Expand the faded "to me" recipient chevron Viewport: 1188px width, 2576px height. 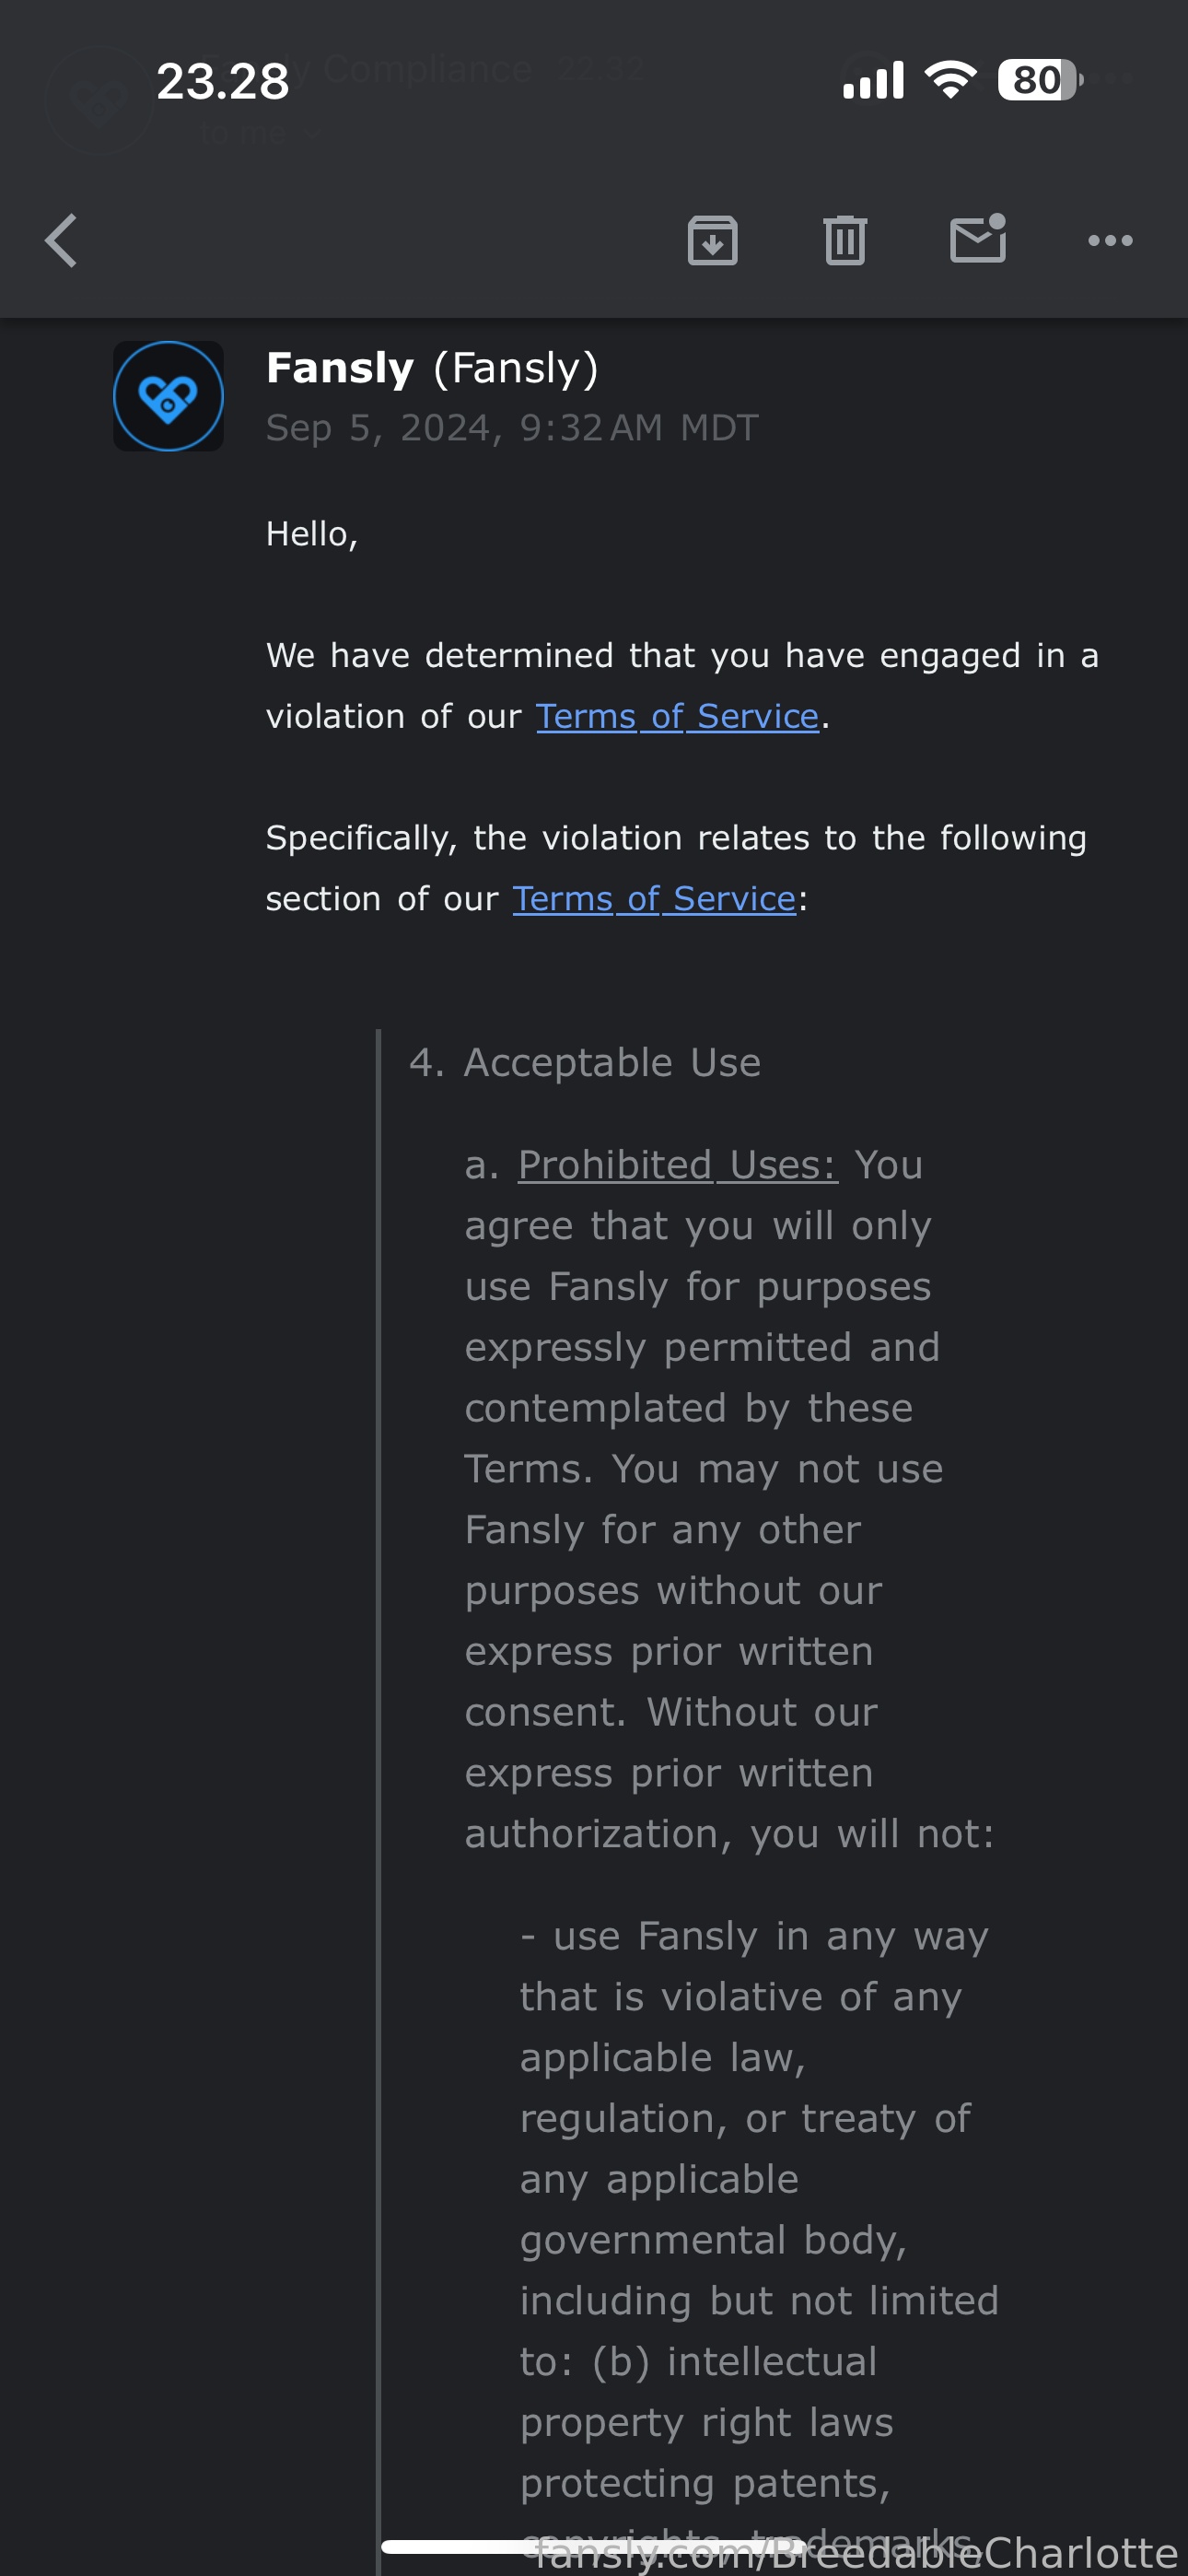313,133
